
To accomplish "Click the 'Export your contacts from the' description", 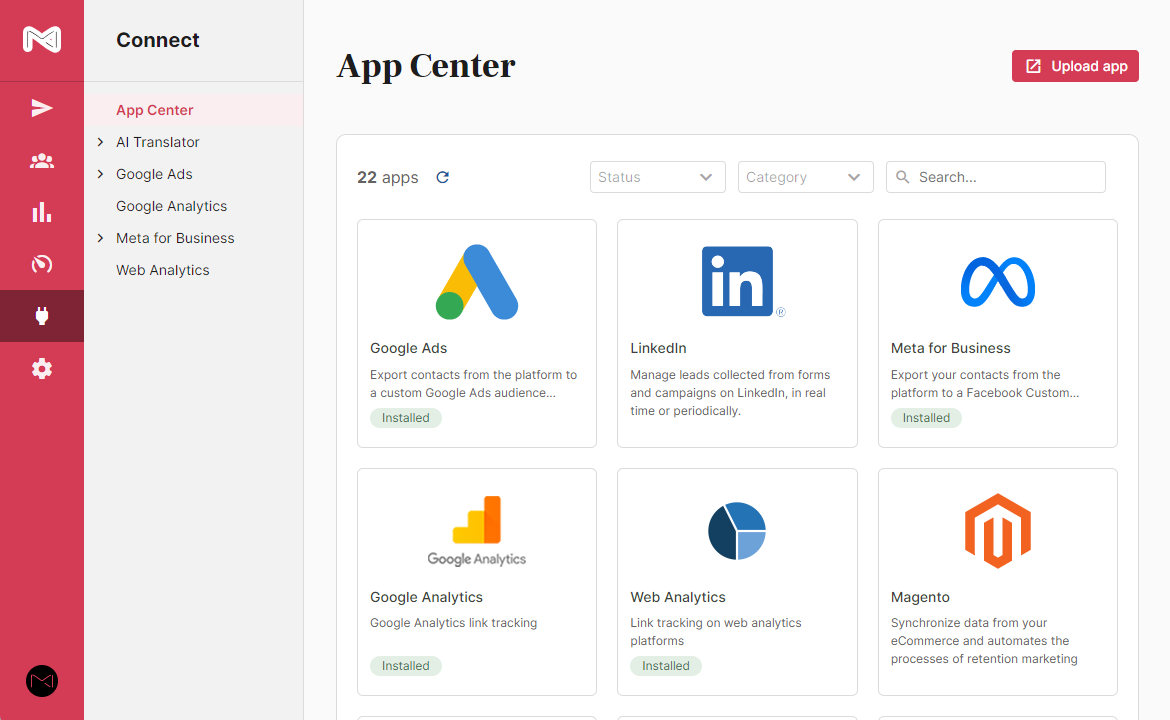I will pyautogui.click(x=984, y=384).
